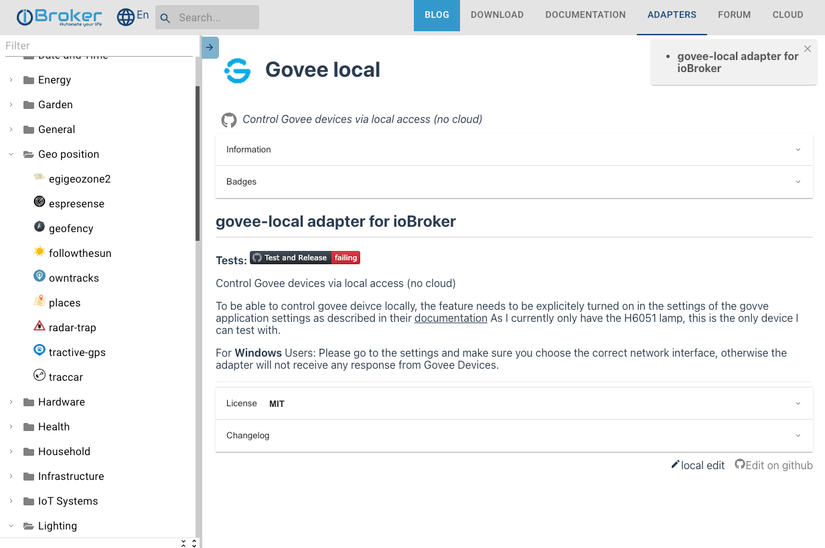The image size is (825, 548).
Task: Go to the DOWNLOAD page
Action: (497, 15)
